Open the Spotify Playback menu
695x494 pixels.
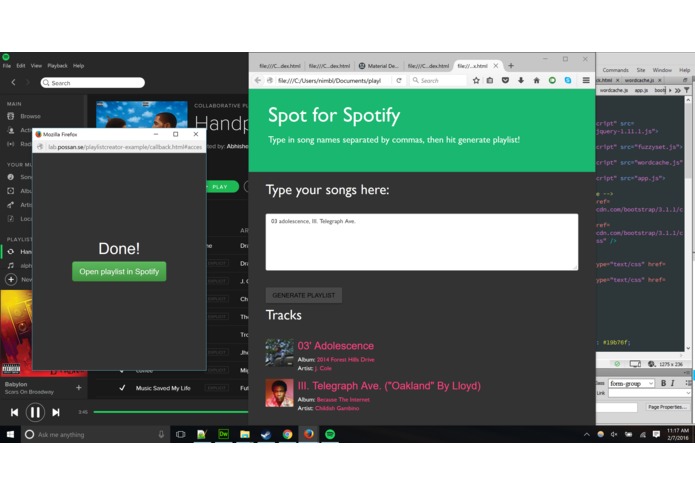pos(58,66)
